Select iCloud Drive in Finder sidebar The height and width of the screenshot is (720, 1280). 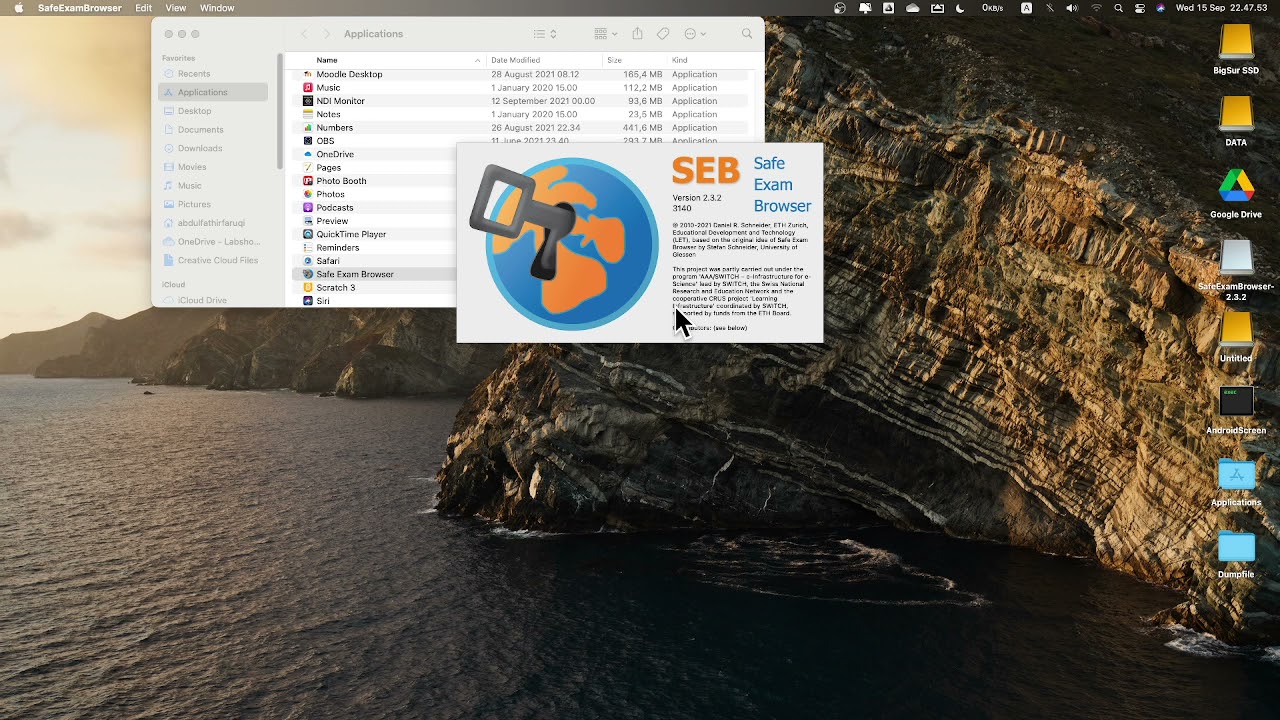coord(212,300)
